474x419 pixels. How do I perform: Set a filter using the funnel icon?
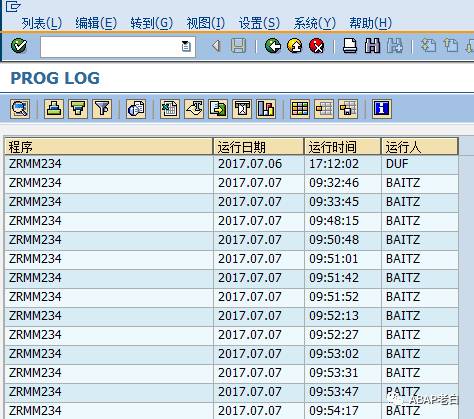[102, 109]
